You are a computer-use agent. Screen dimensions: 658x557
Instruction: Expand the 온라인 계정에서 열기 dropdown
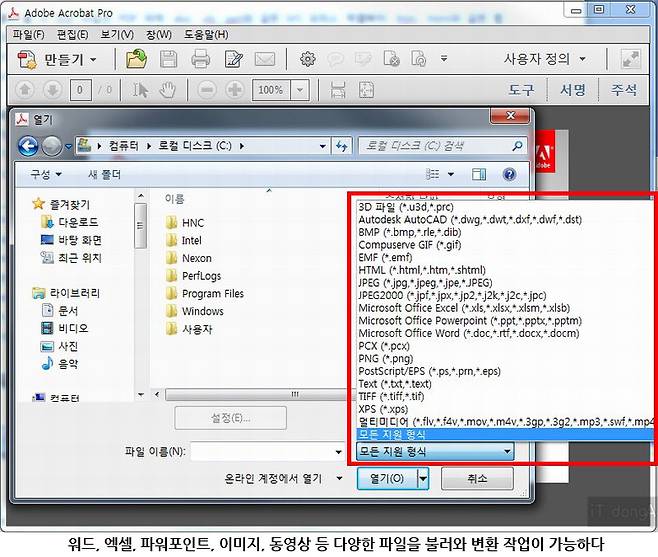tap(339, 478)
